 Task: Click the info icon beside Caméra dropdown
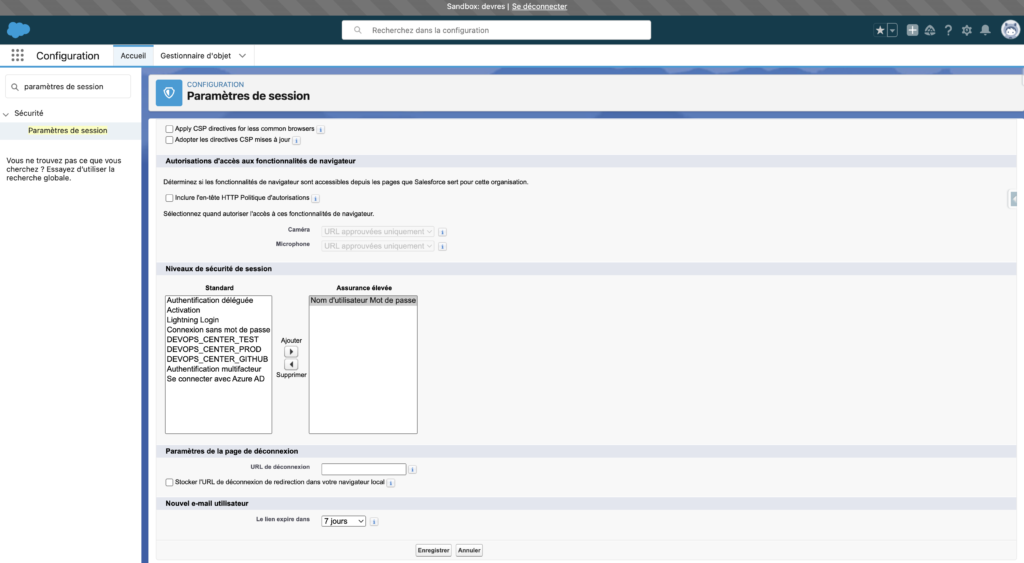pos(442,232)
